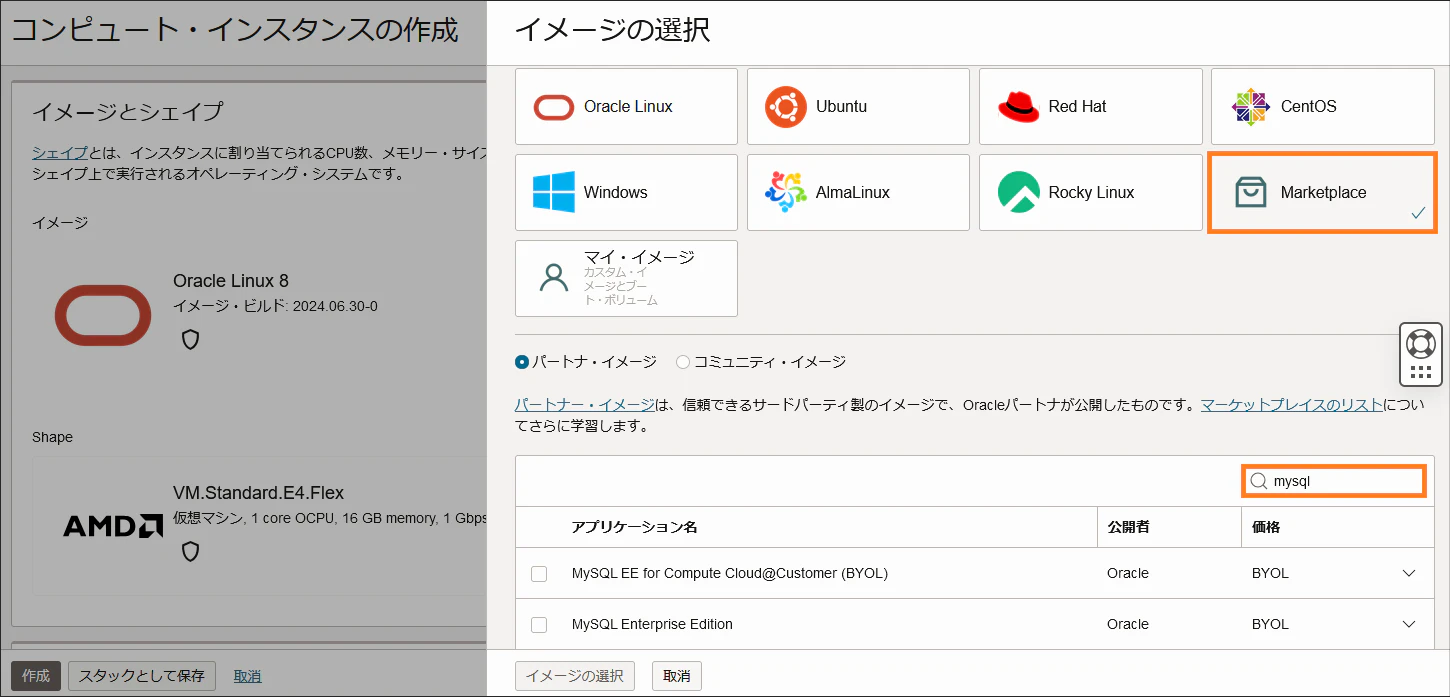Image resolution: width=1450 pixels, height=697 pixels.
Task: Open マーケットプレイスのリスト link
Action: click(x=1292, y=405)
